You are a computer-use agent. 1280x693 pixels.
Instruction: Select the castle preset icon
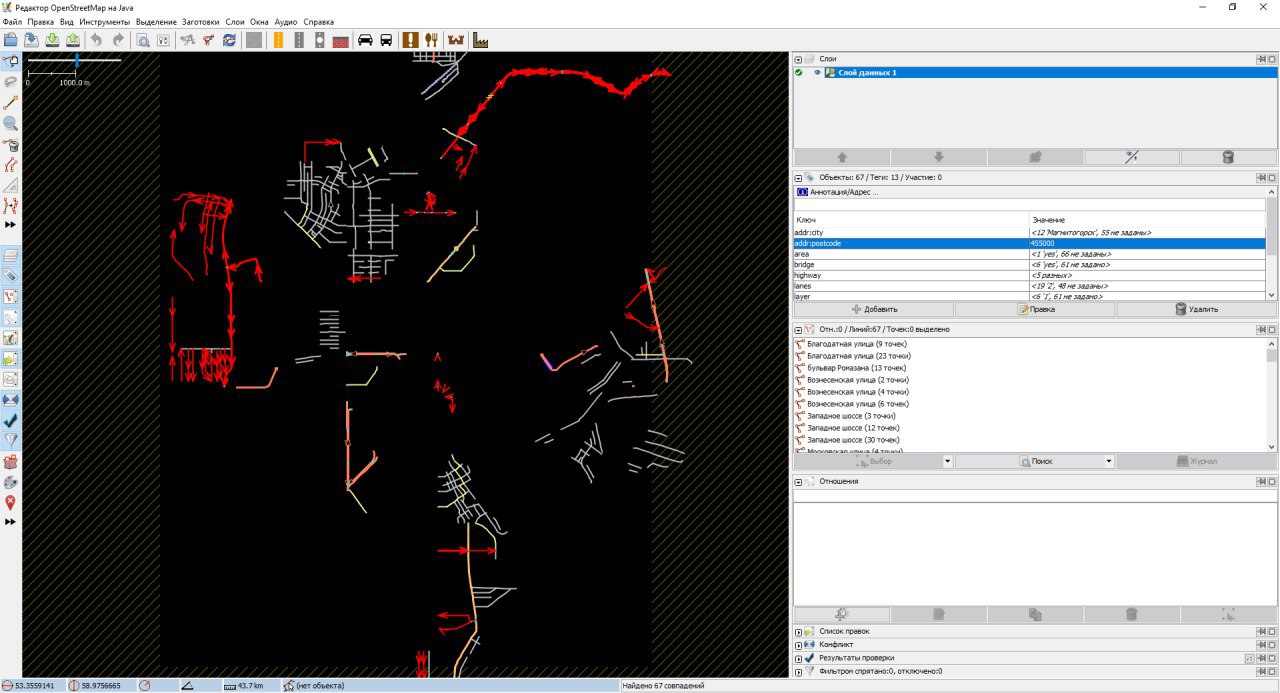point(457,40)
